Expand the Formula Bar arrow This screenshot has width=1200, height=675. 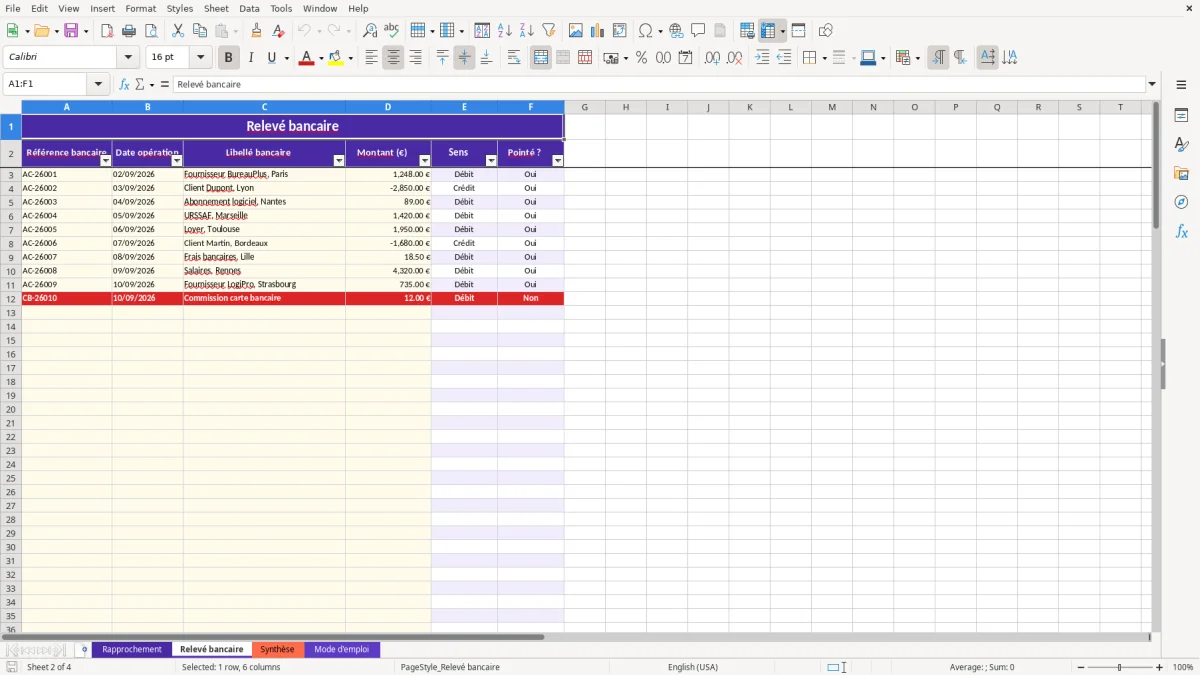tap(1152, 84)
